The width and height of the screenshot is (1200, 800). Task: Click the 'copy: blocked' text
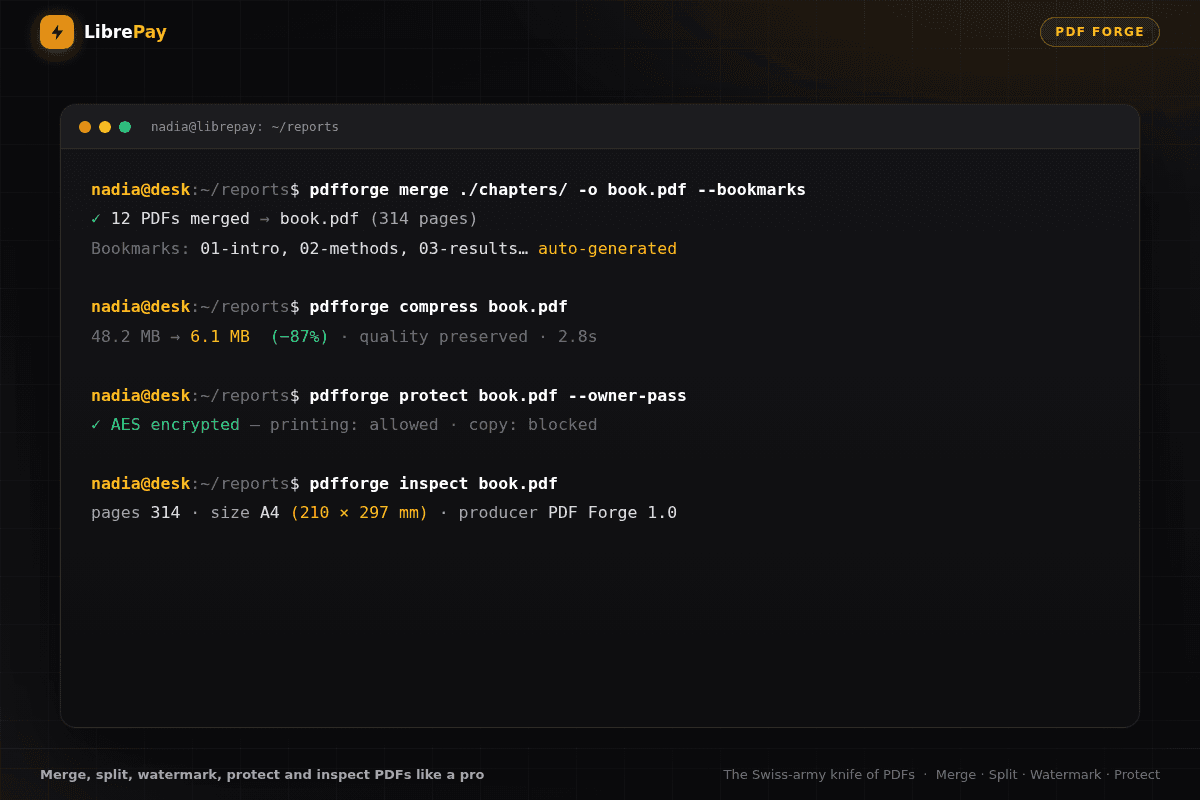pos(533,424)
